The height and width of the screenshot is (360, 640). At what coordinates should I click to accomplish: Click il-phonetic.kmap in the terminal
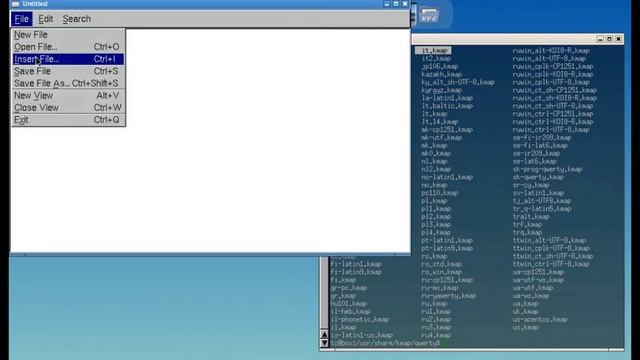click(x=359, y=320)
